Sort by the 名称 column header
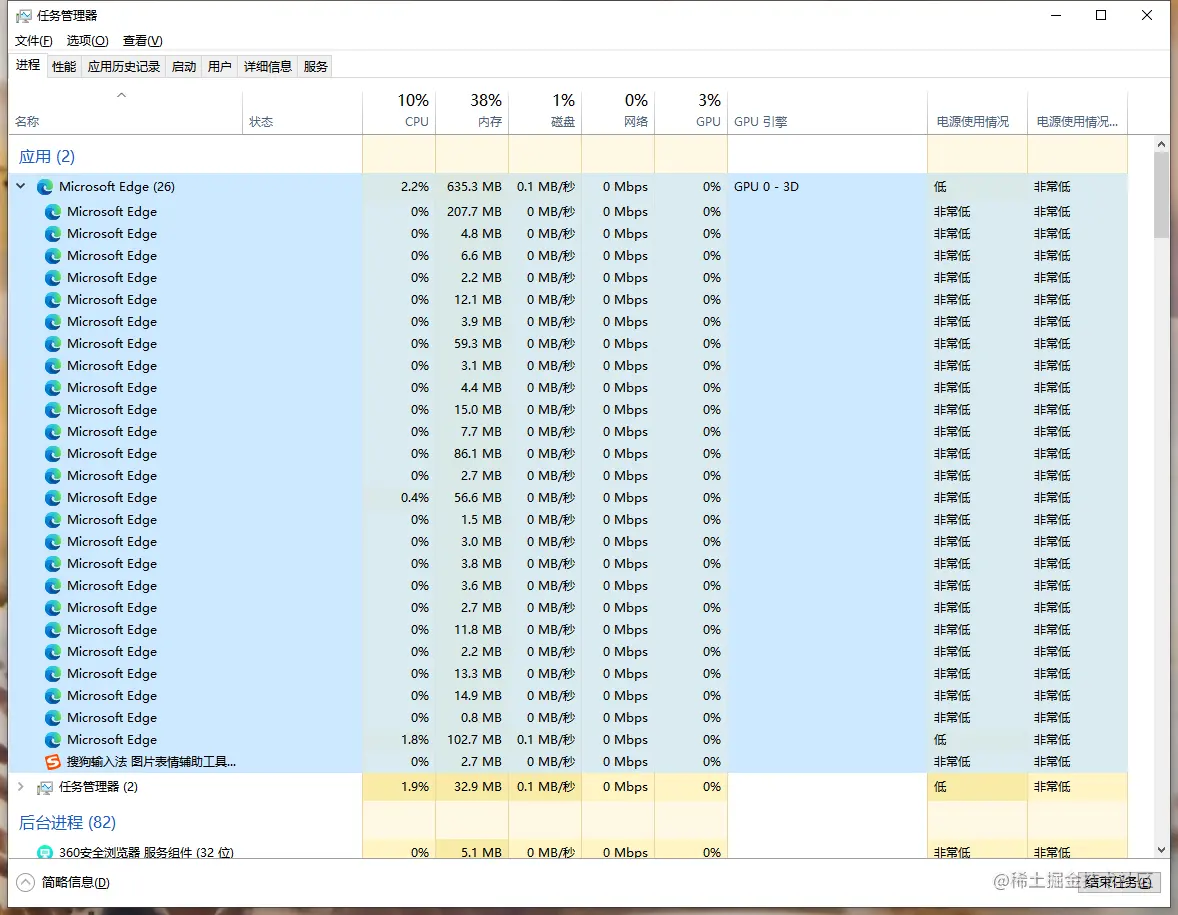This screenshot has width=1178, height=915. [x=125, y=113]
